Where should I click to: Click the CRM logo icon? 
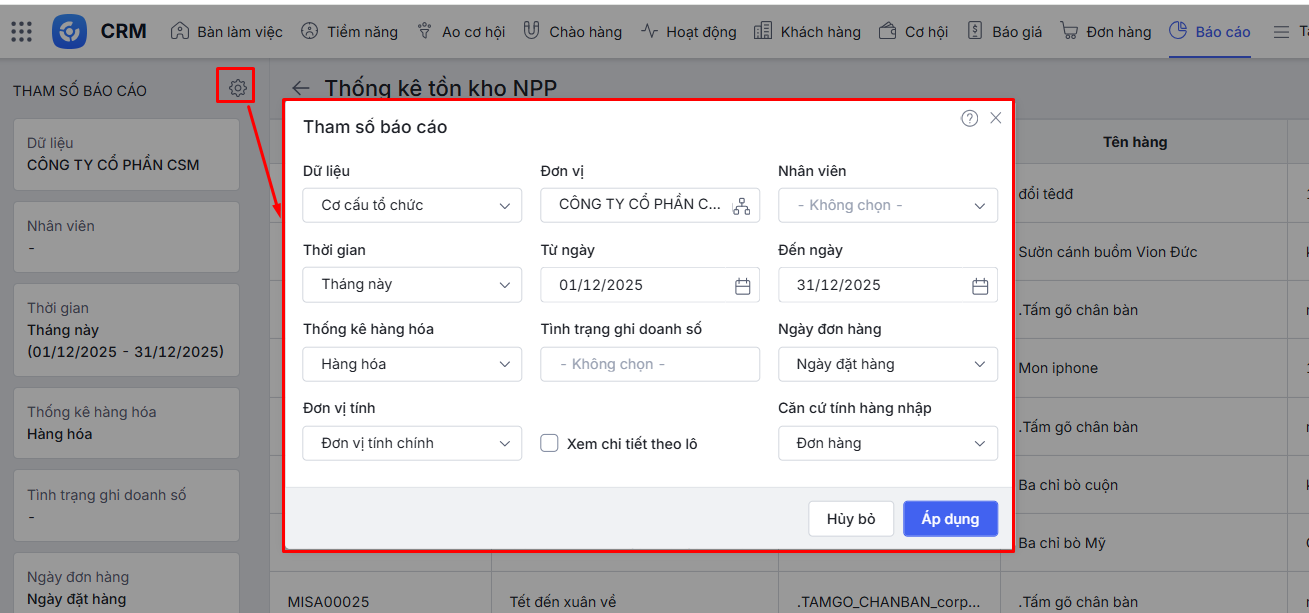(x=70, y=31)
